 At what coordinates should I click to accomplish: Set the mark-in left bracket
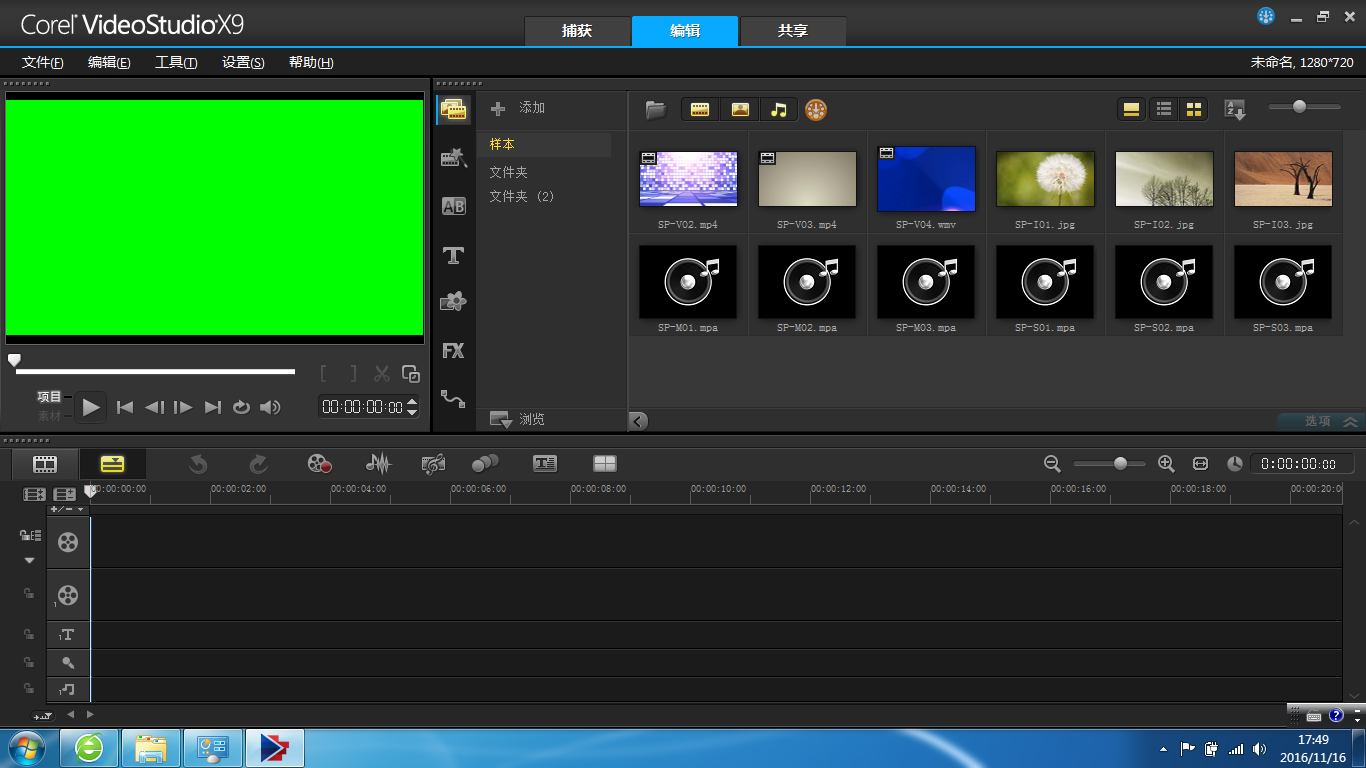323,374
